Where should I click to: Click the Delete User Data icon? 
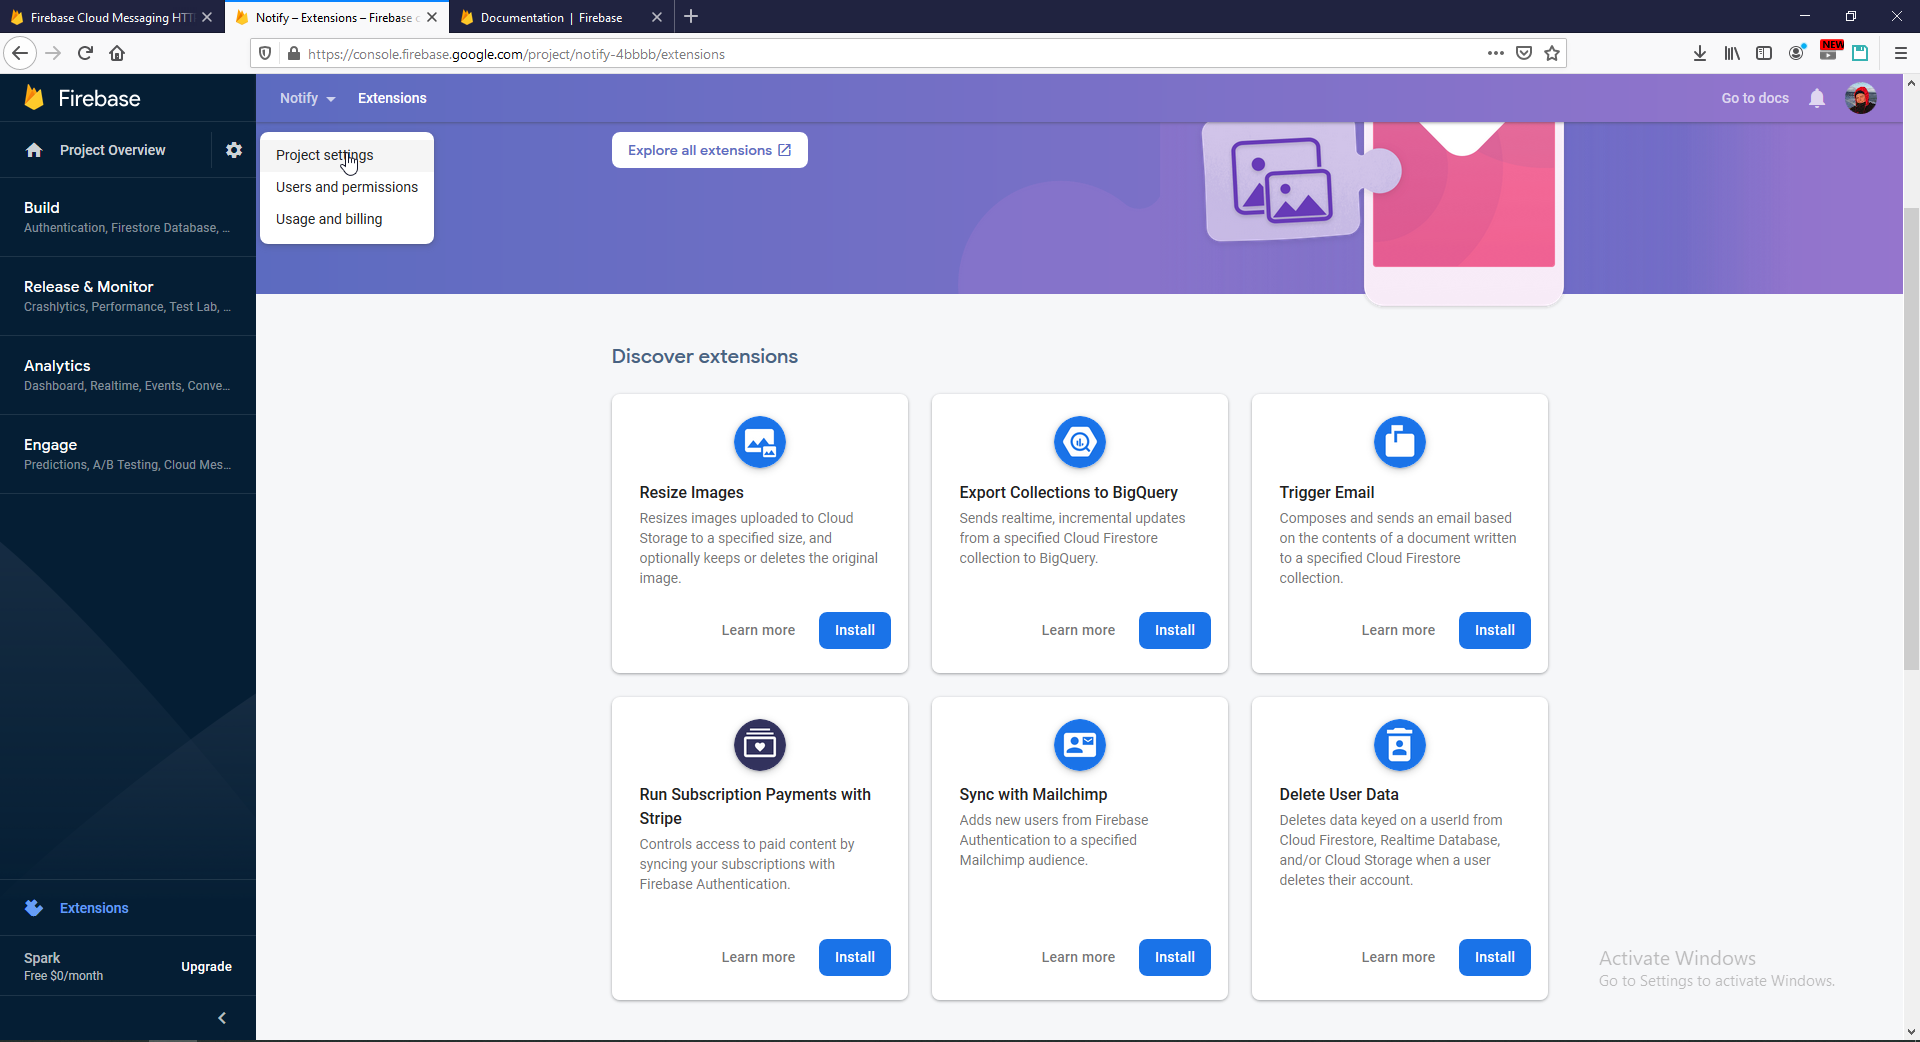pyautogui.click(x=1400, y=745)
